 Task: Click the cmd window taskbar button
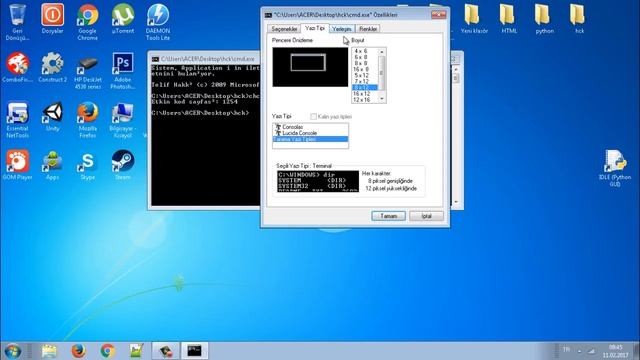tap(194, 351)
